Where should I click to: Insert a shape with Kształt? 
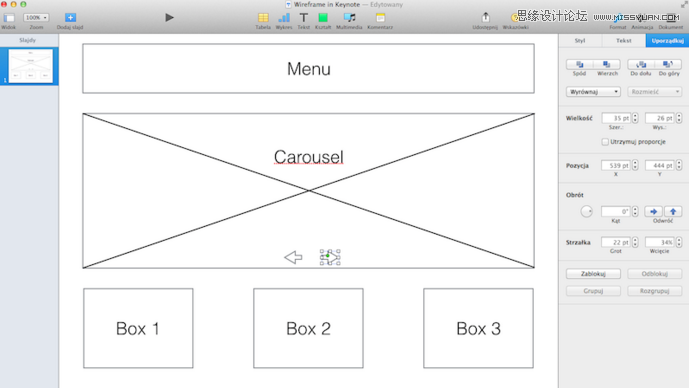tap(323, 18)
